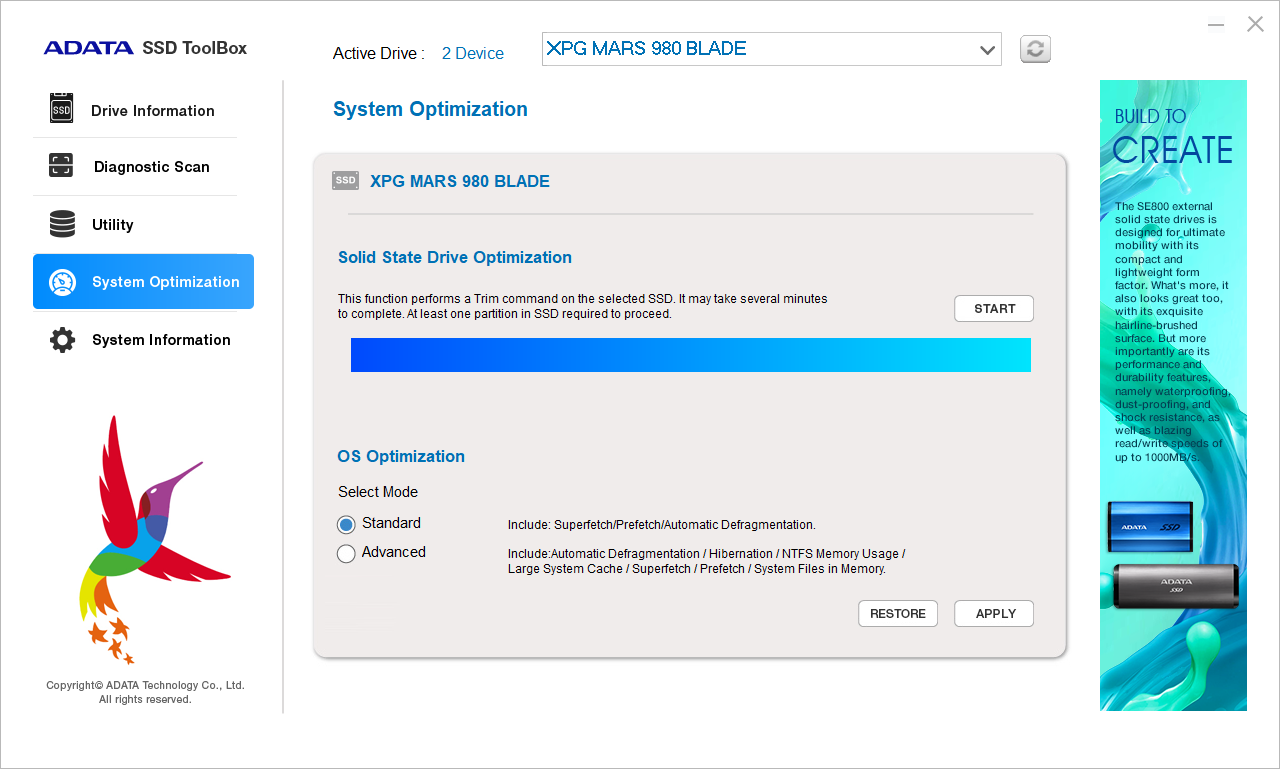This screenshot has width=1280, height=769.
Task: Minimize the SSD ToolBox window
Action: coord(1216,25)
